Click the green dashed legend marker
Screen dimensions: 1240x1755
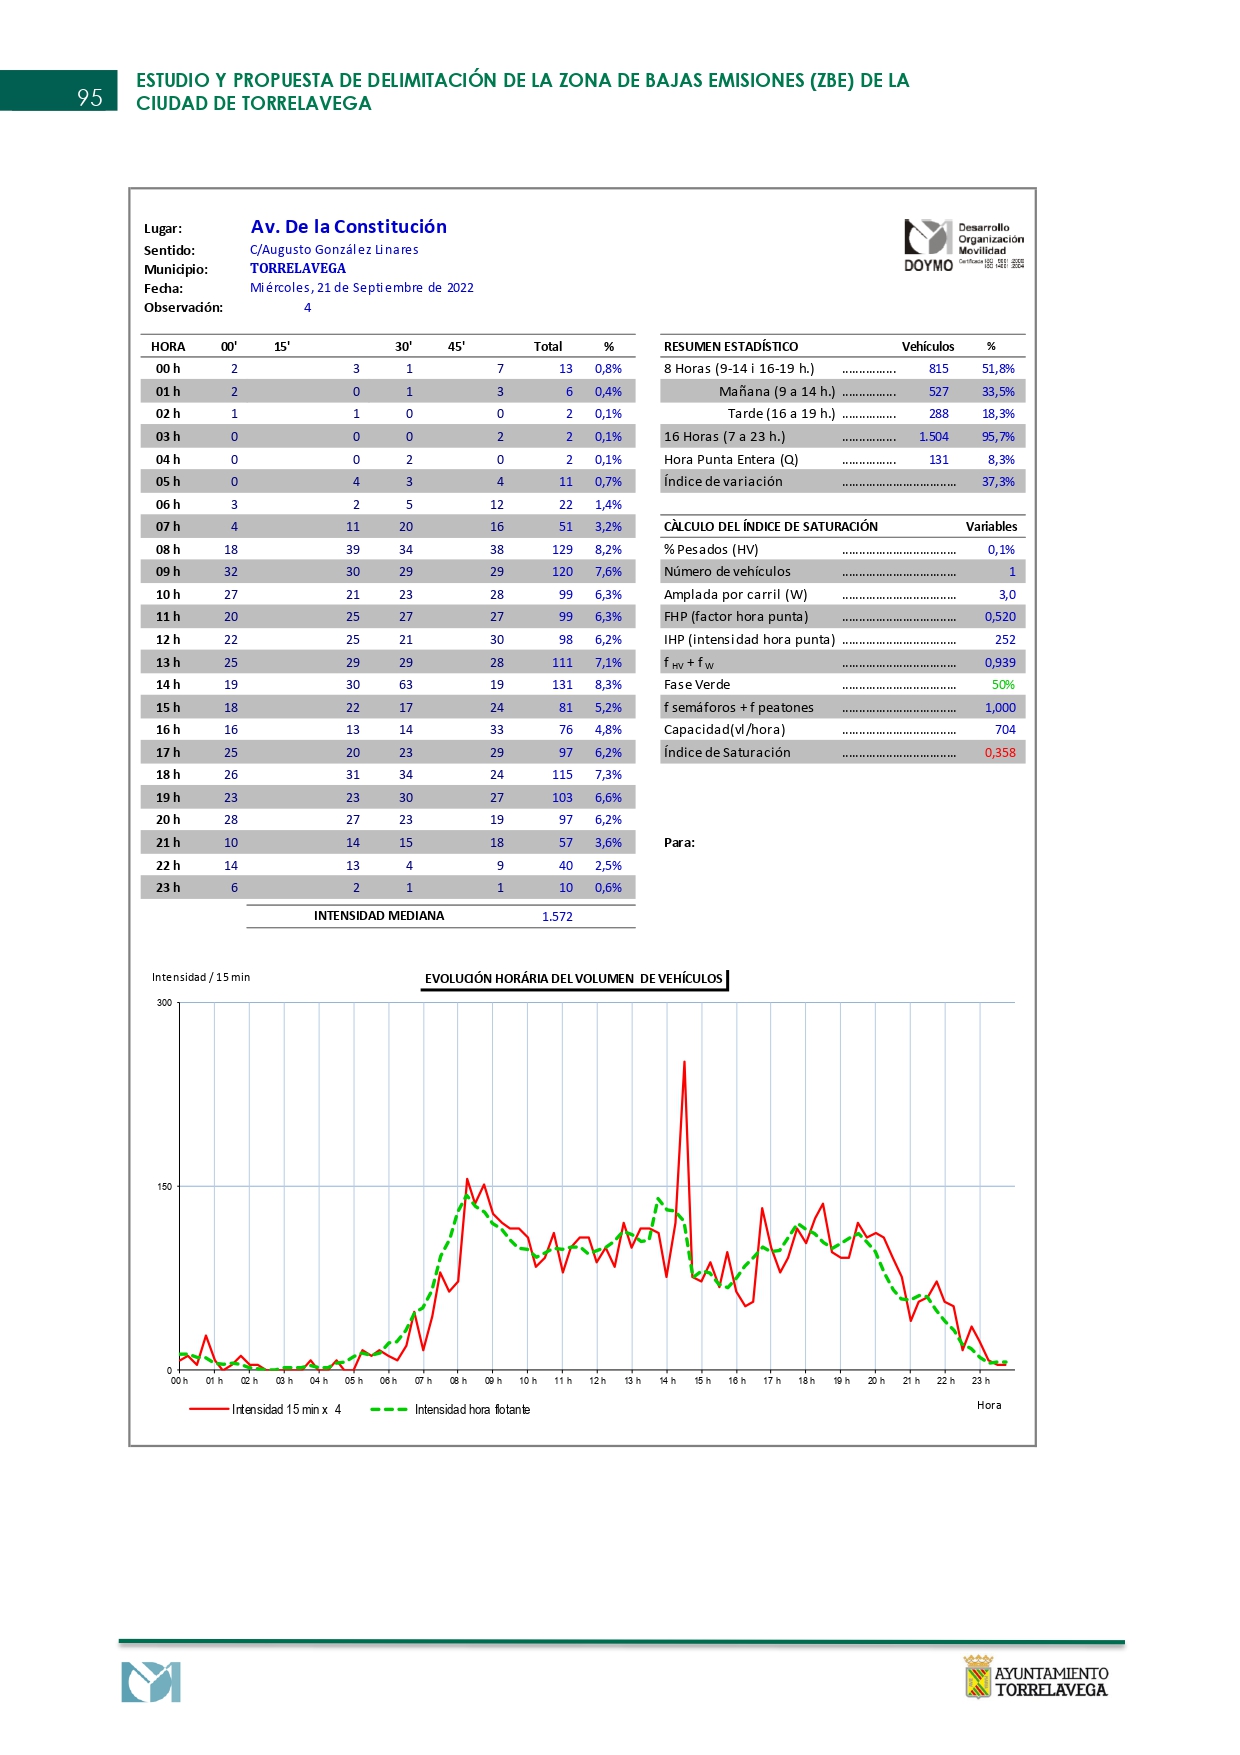(x=389, y=1409)
